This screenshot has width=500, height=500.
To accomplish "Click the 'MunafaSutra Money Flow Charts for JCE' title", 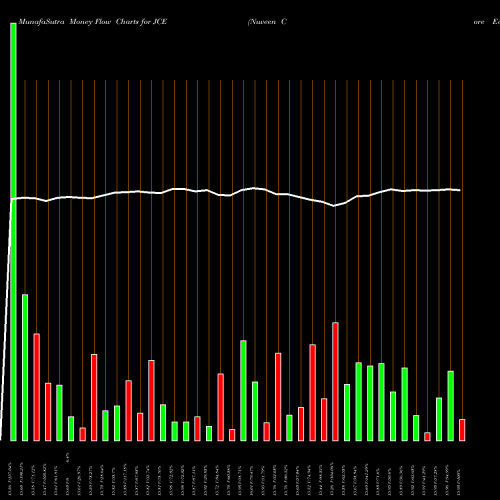I will pos(93,22).
